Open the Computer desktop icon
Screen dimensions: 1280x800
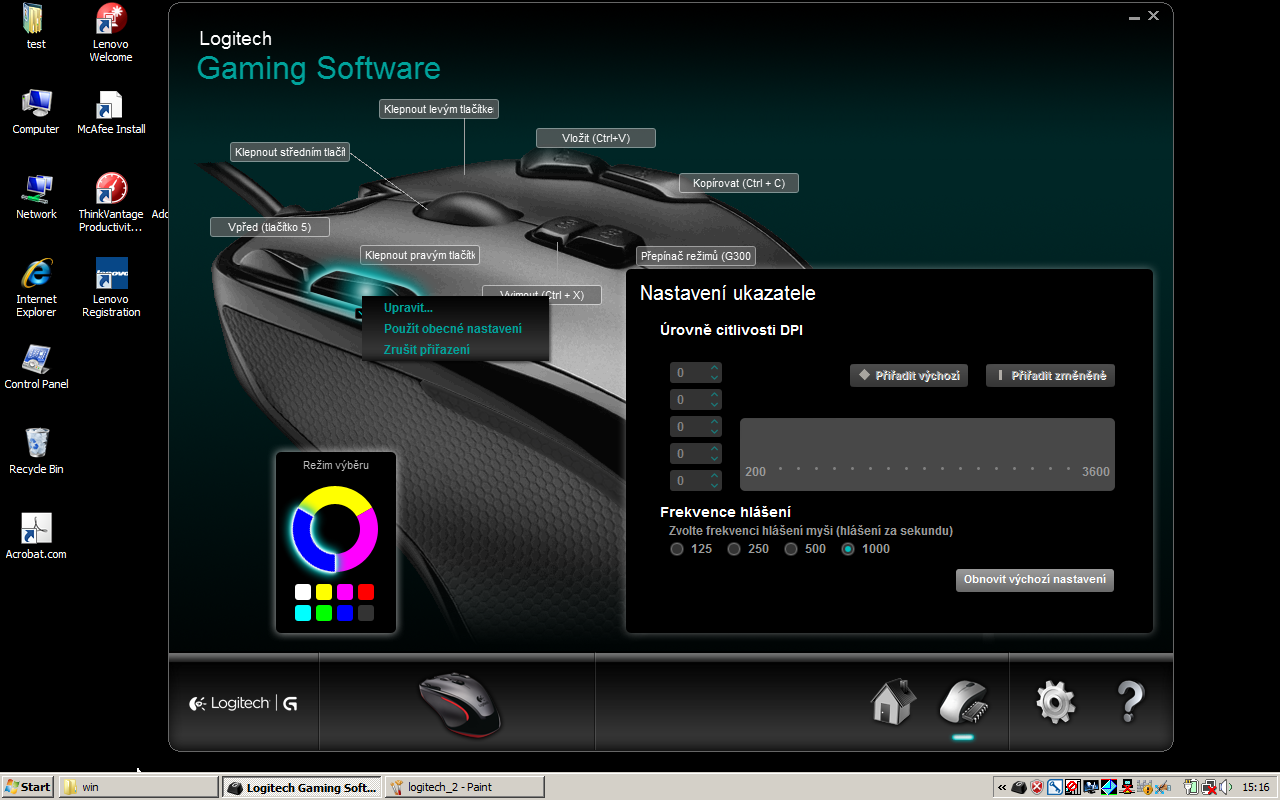click(36, 111)
